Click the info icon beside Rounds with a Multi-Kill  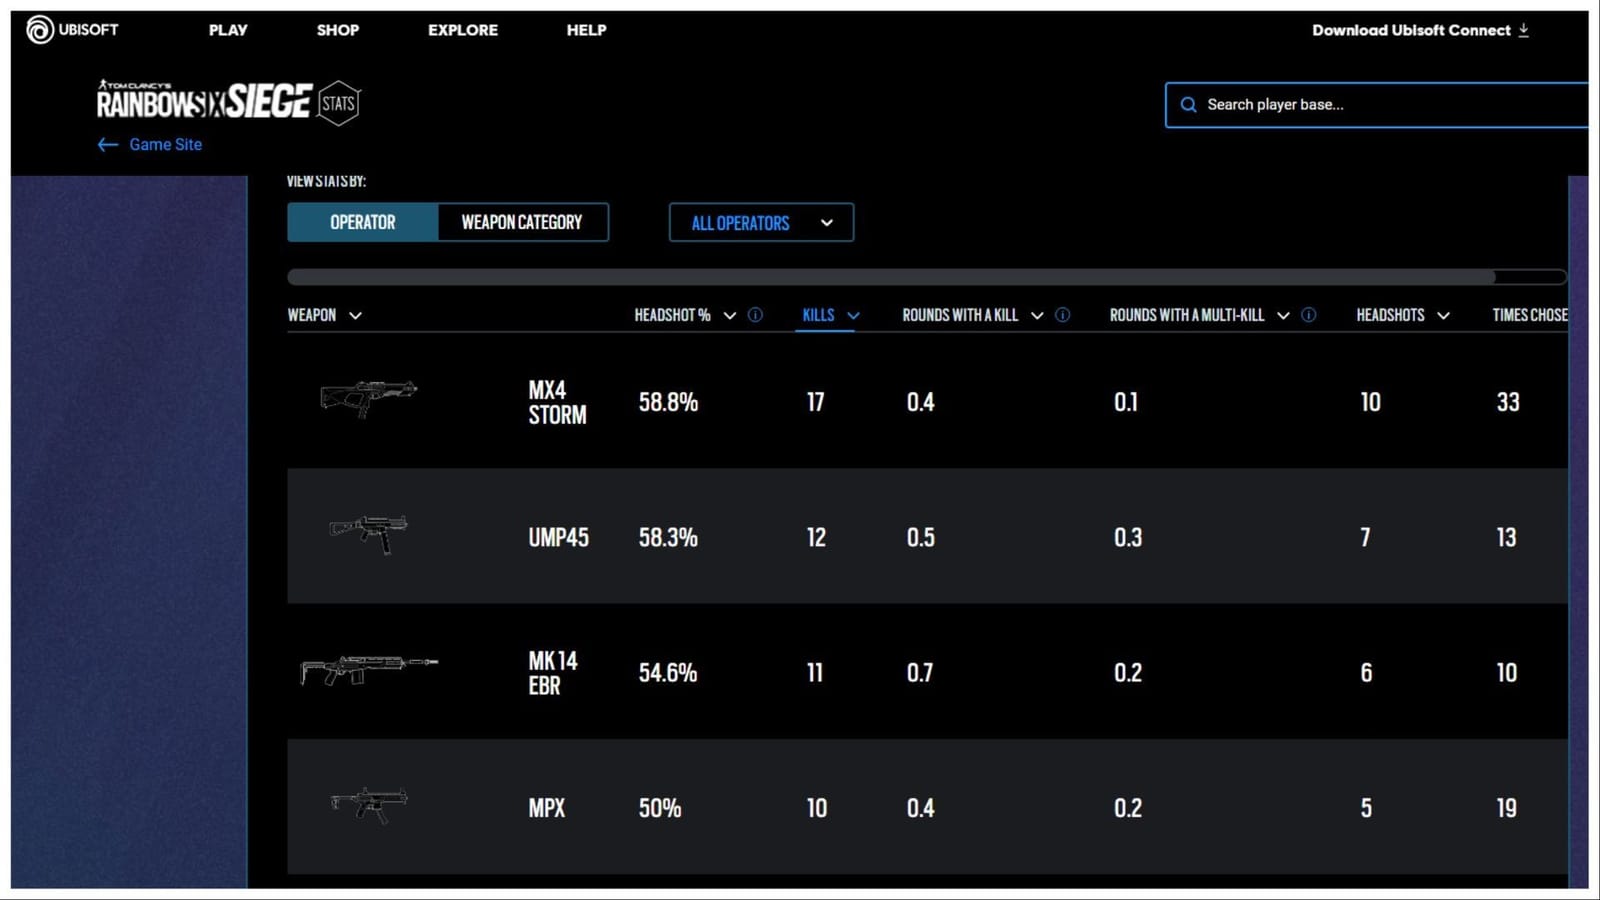(1307, 315)
